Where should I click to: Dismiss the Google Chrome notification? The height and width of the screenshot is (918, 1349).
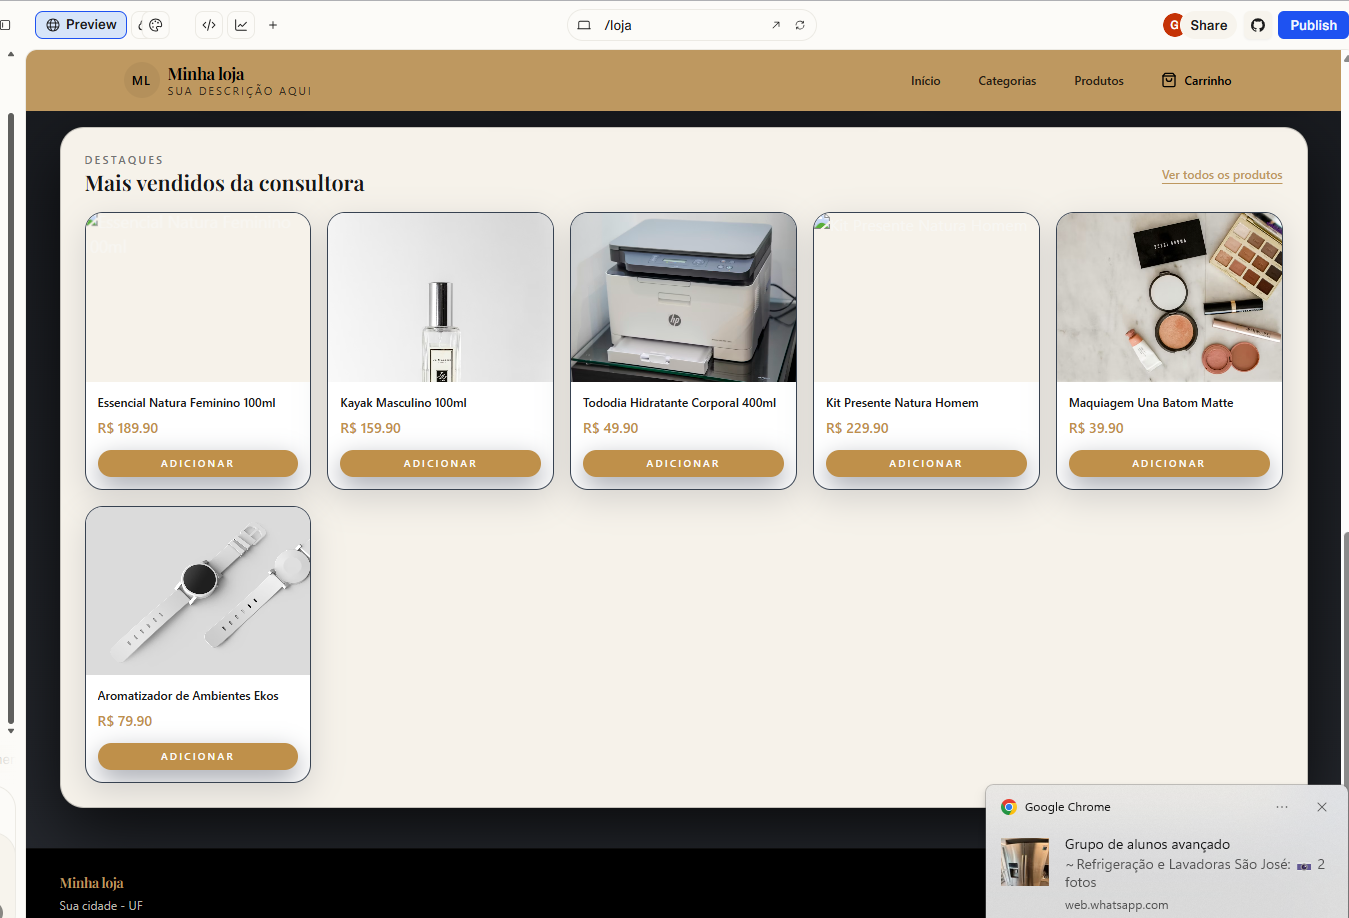1322,807
